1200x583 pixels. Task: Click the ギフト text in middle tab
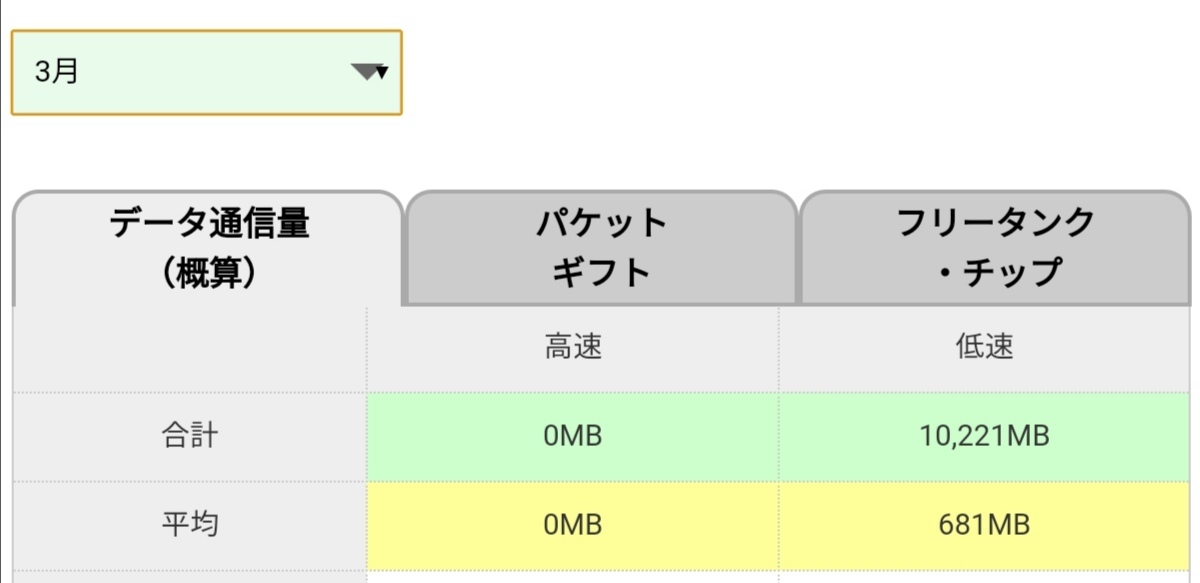[x=601, y=273]
